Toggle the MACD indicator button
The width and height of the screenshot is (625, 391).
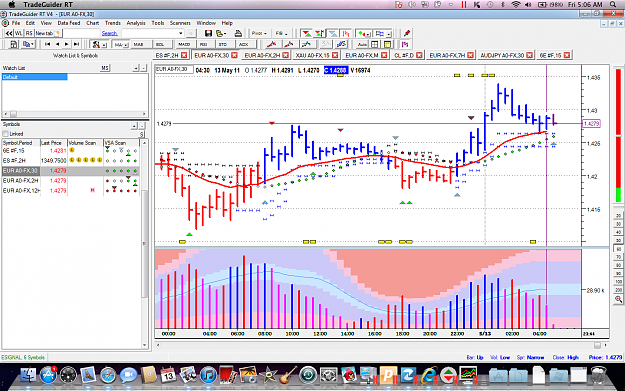tap(184, 44)
